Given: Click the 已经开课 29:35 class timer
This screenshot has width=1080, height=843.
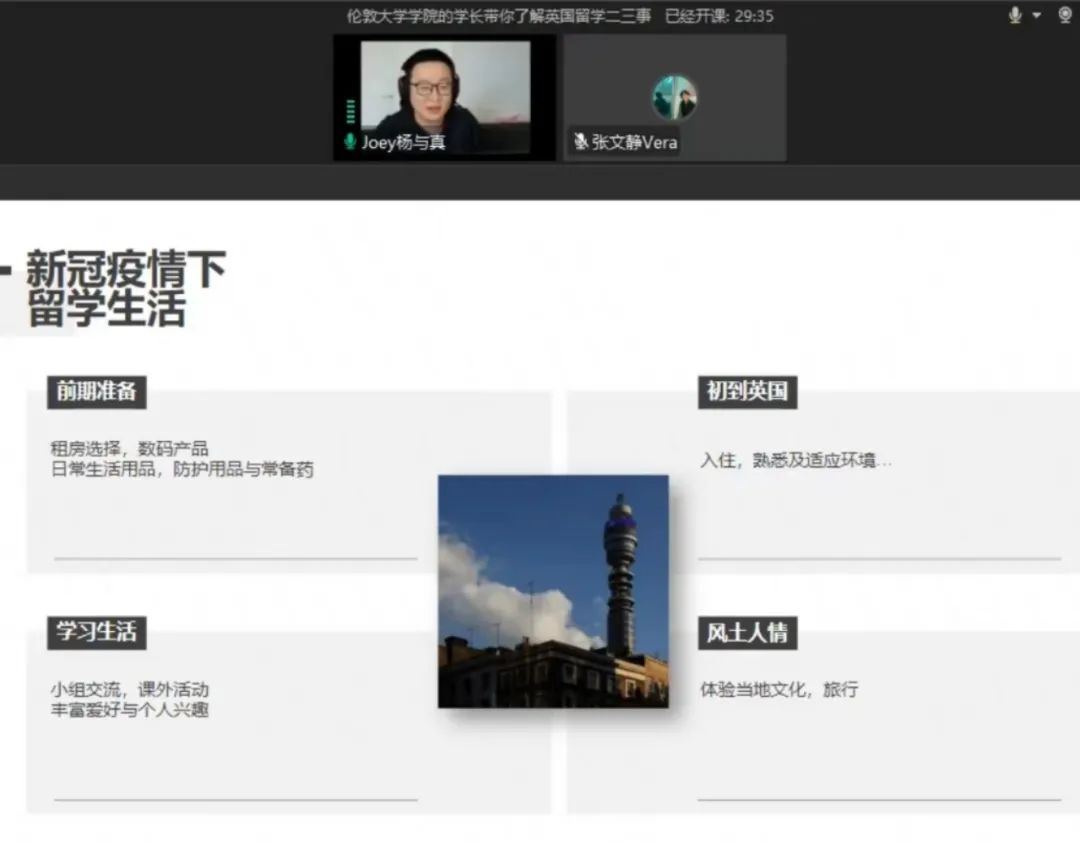Looking at the screenshot, I should 719,16.
